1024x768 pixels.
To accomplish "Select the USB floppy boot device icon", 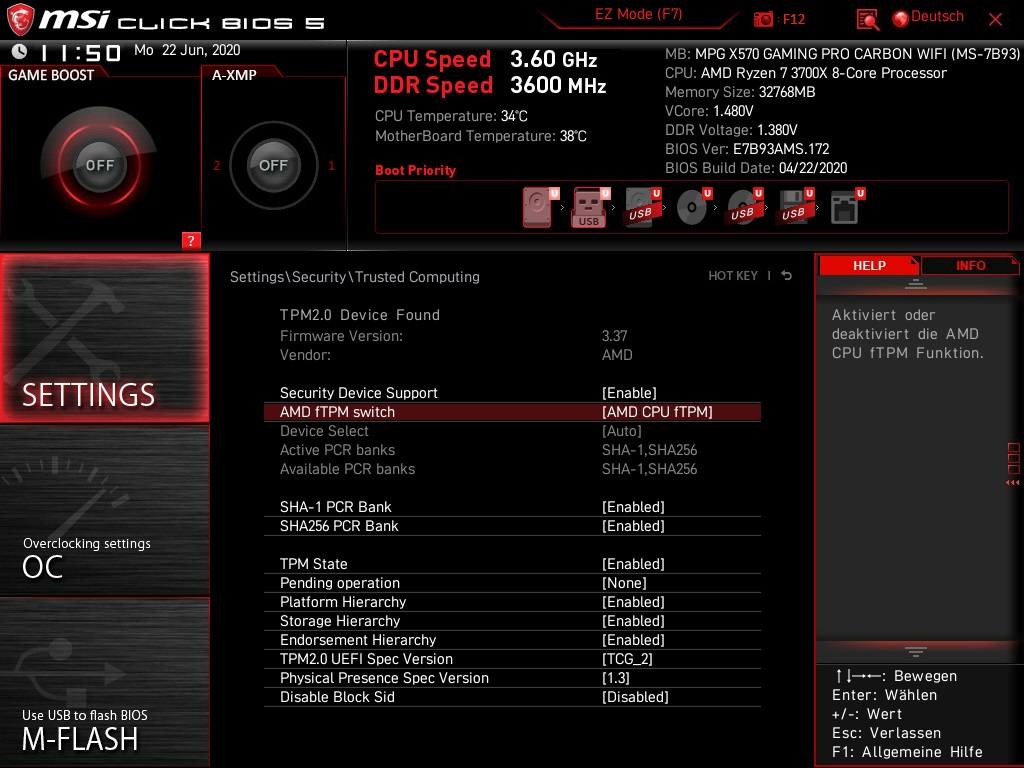I will point(795,208).
